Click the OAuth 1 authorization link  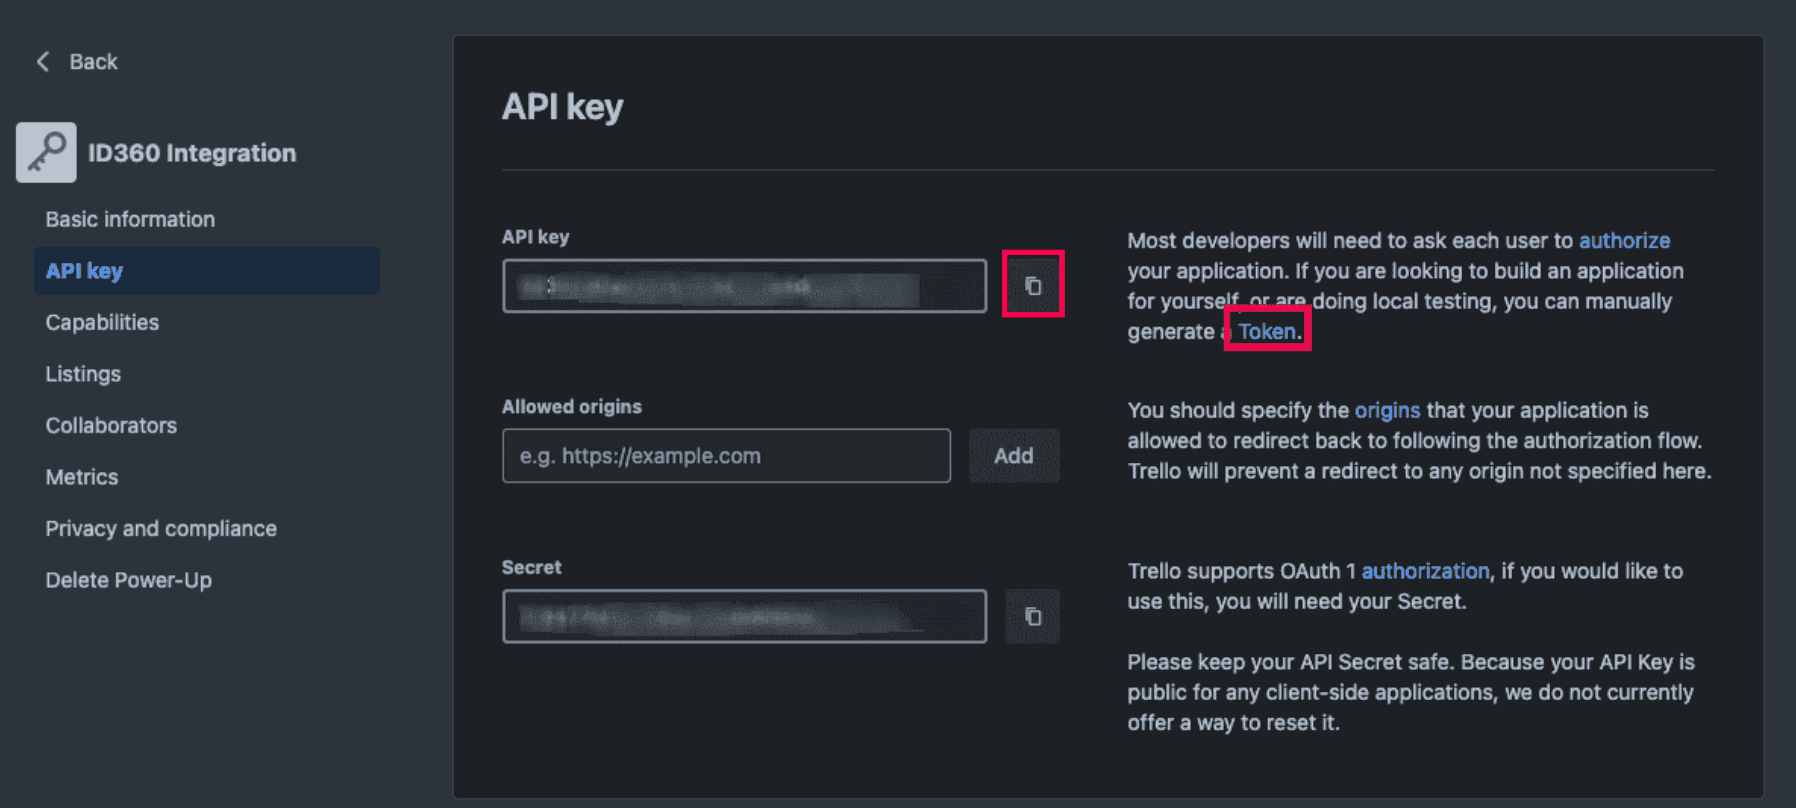point(1424,571)
